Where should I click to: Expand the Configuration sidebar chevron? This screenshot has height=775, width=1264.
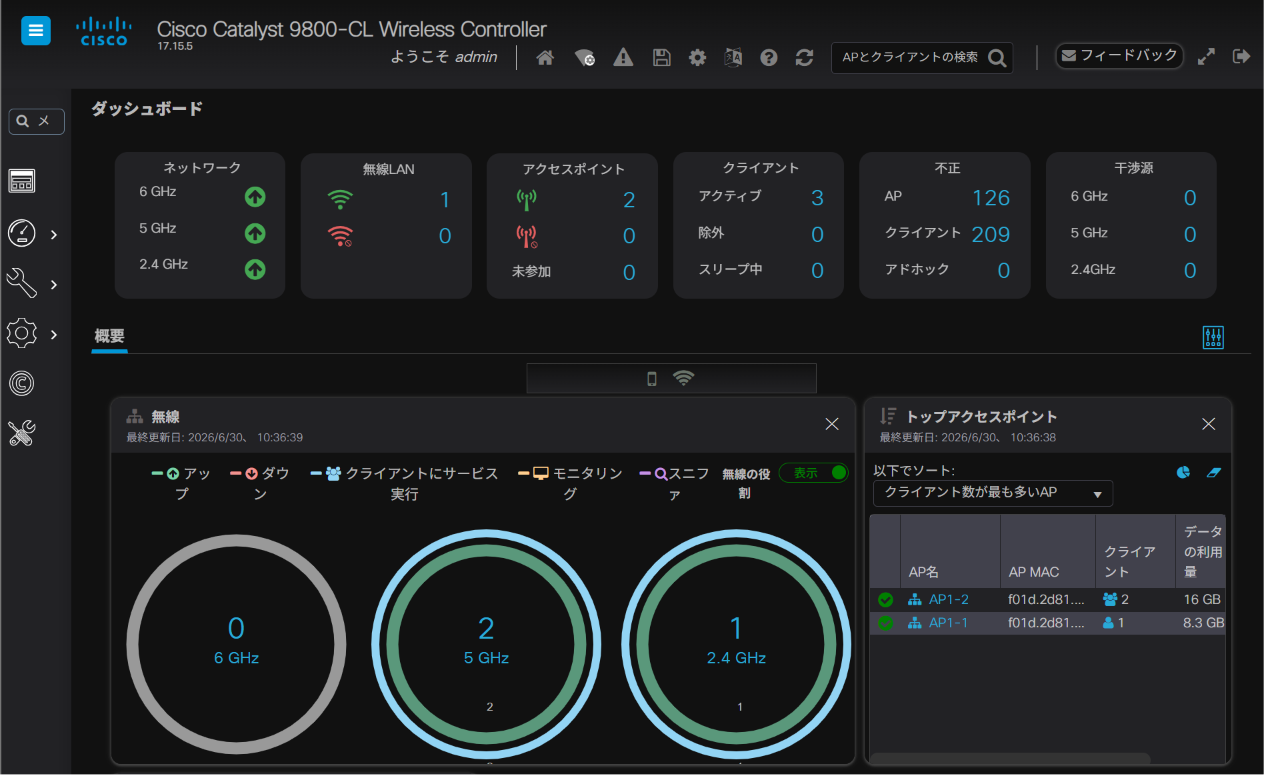click(x=54, y=285)
